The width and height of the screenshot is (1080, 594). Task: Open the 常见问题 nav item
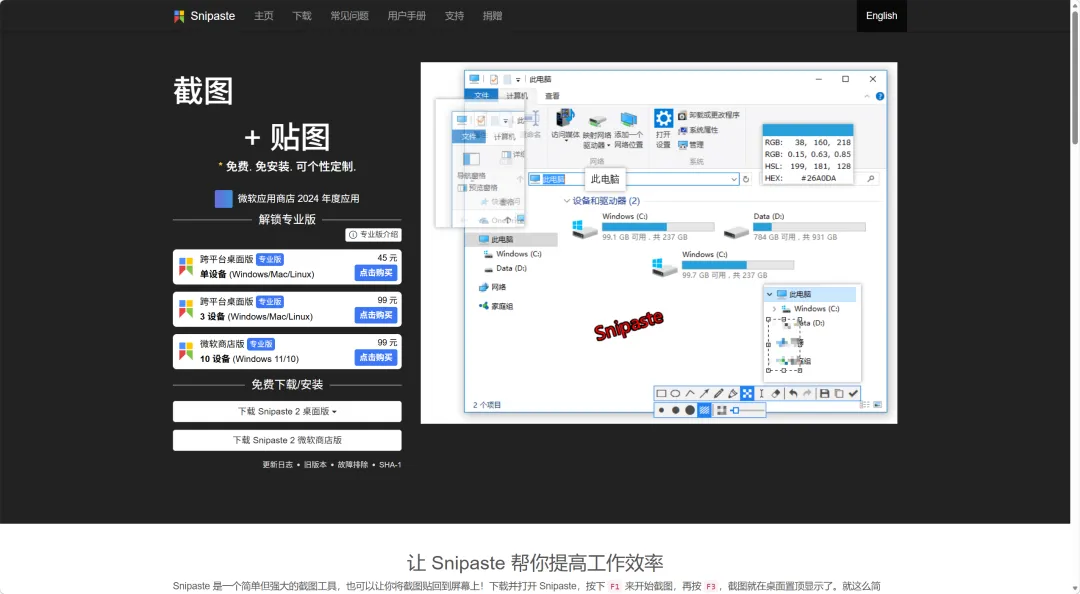(x=349, y=16)
